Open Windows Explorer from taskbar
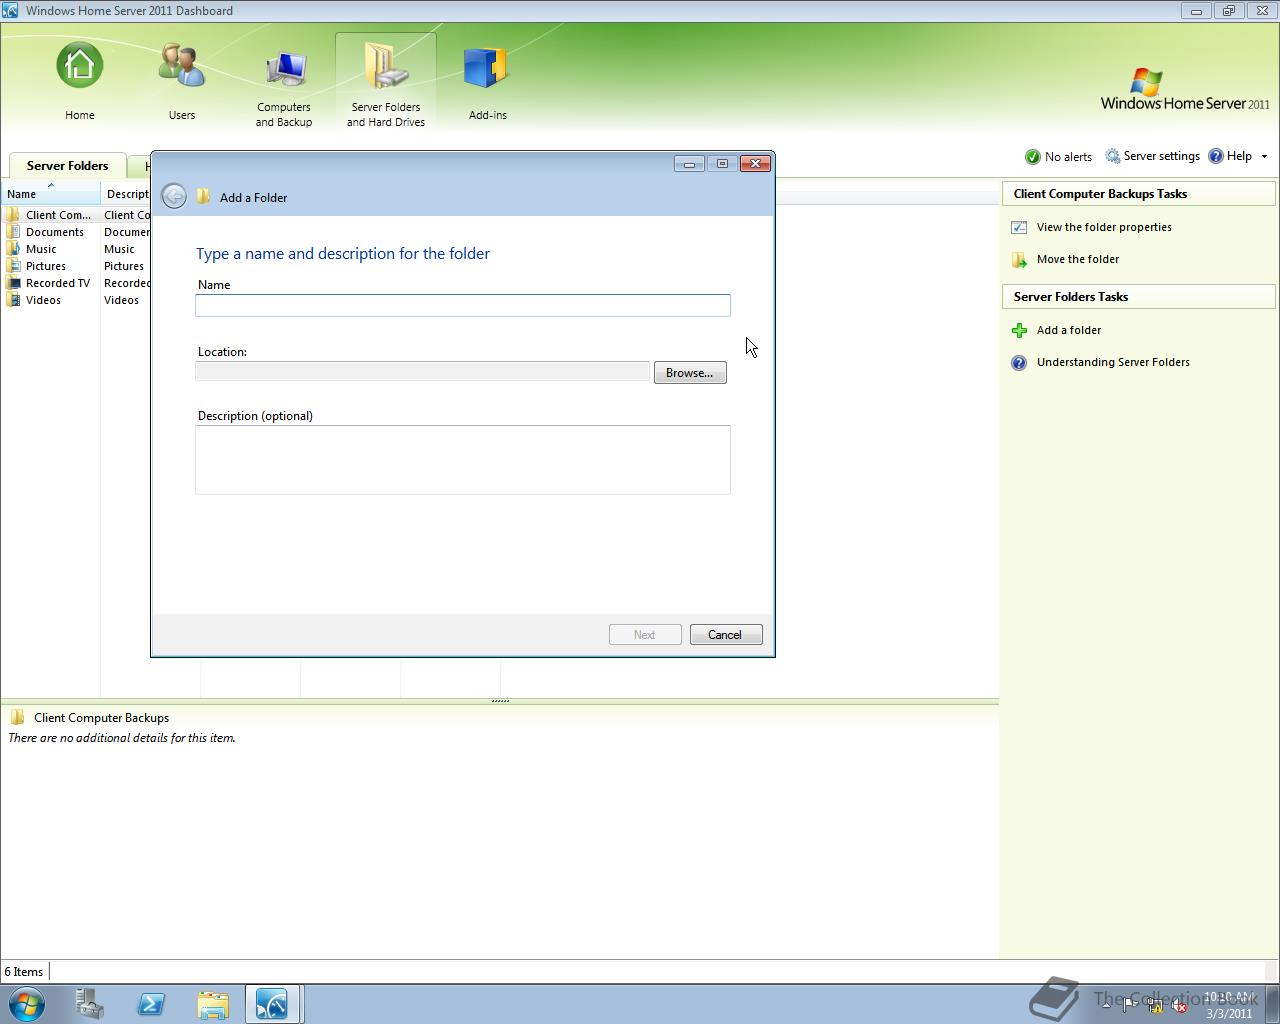Image resolution: width=1280 pixels, height=1024 pixels. point(213,1004)
